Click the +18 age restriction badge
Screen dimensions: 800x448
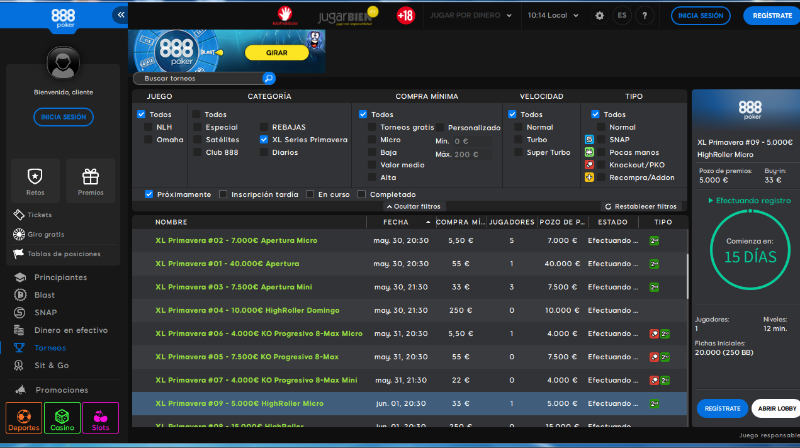coord(405,16)
